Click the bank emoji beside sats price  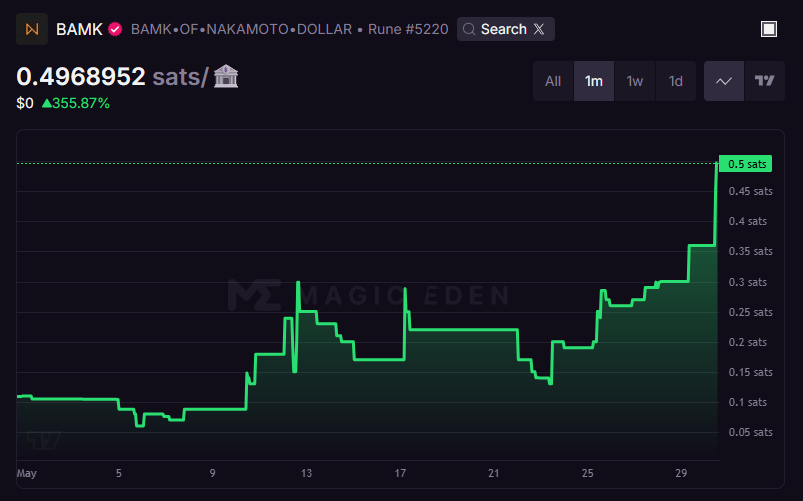click(x=226, y=77)
